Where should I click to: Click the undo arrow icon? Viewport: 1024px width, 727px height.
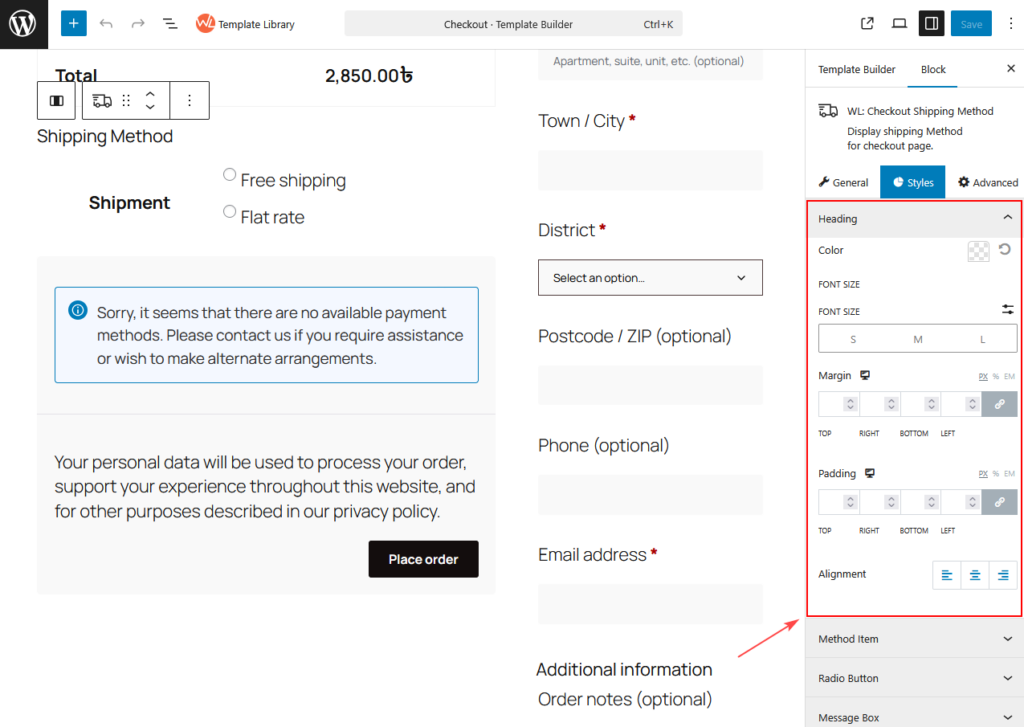(x=106, y=23)
